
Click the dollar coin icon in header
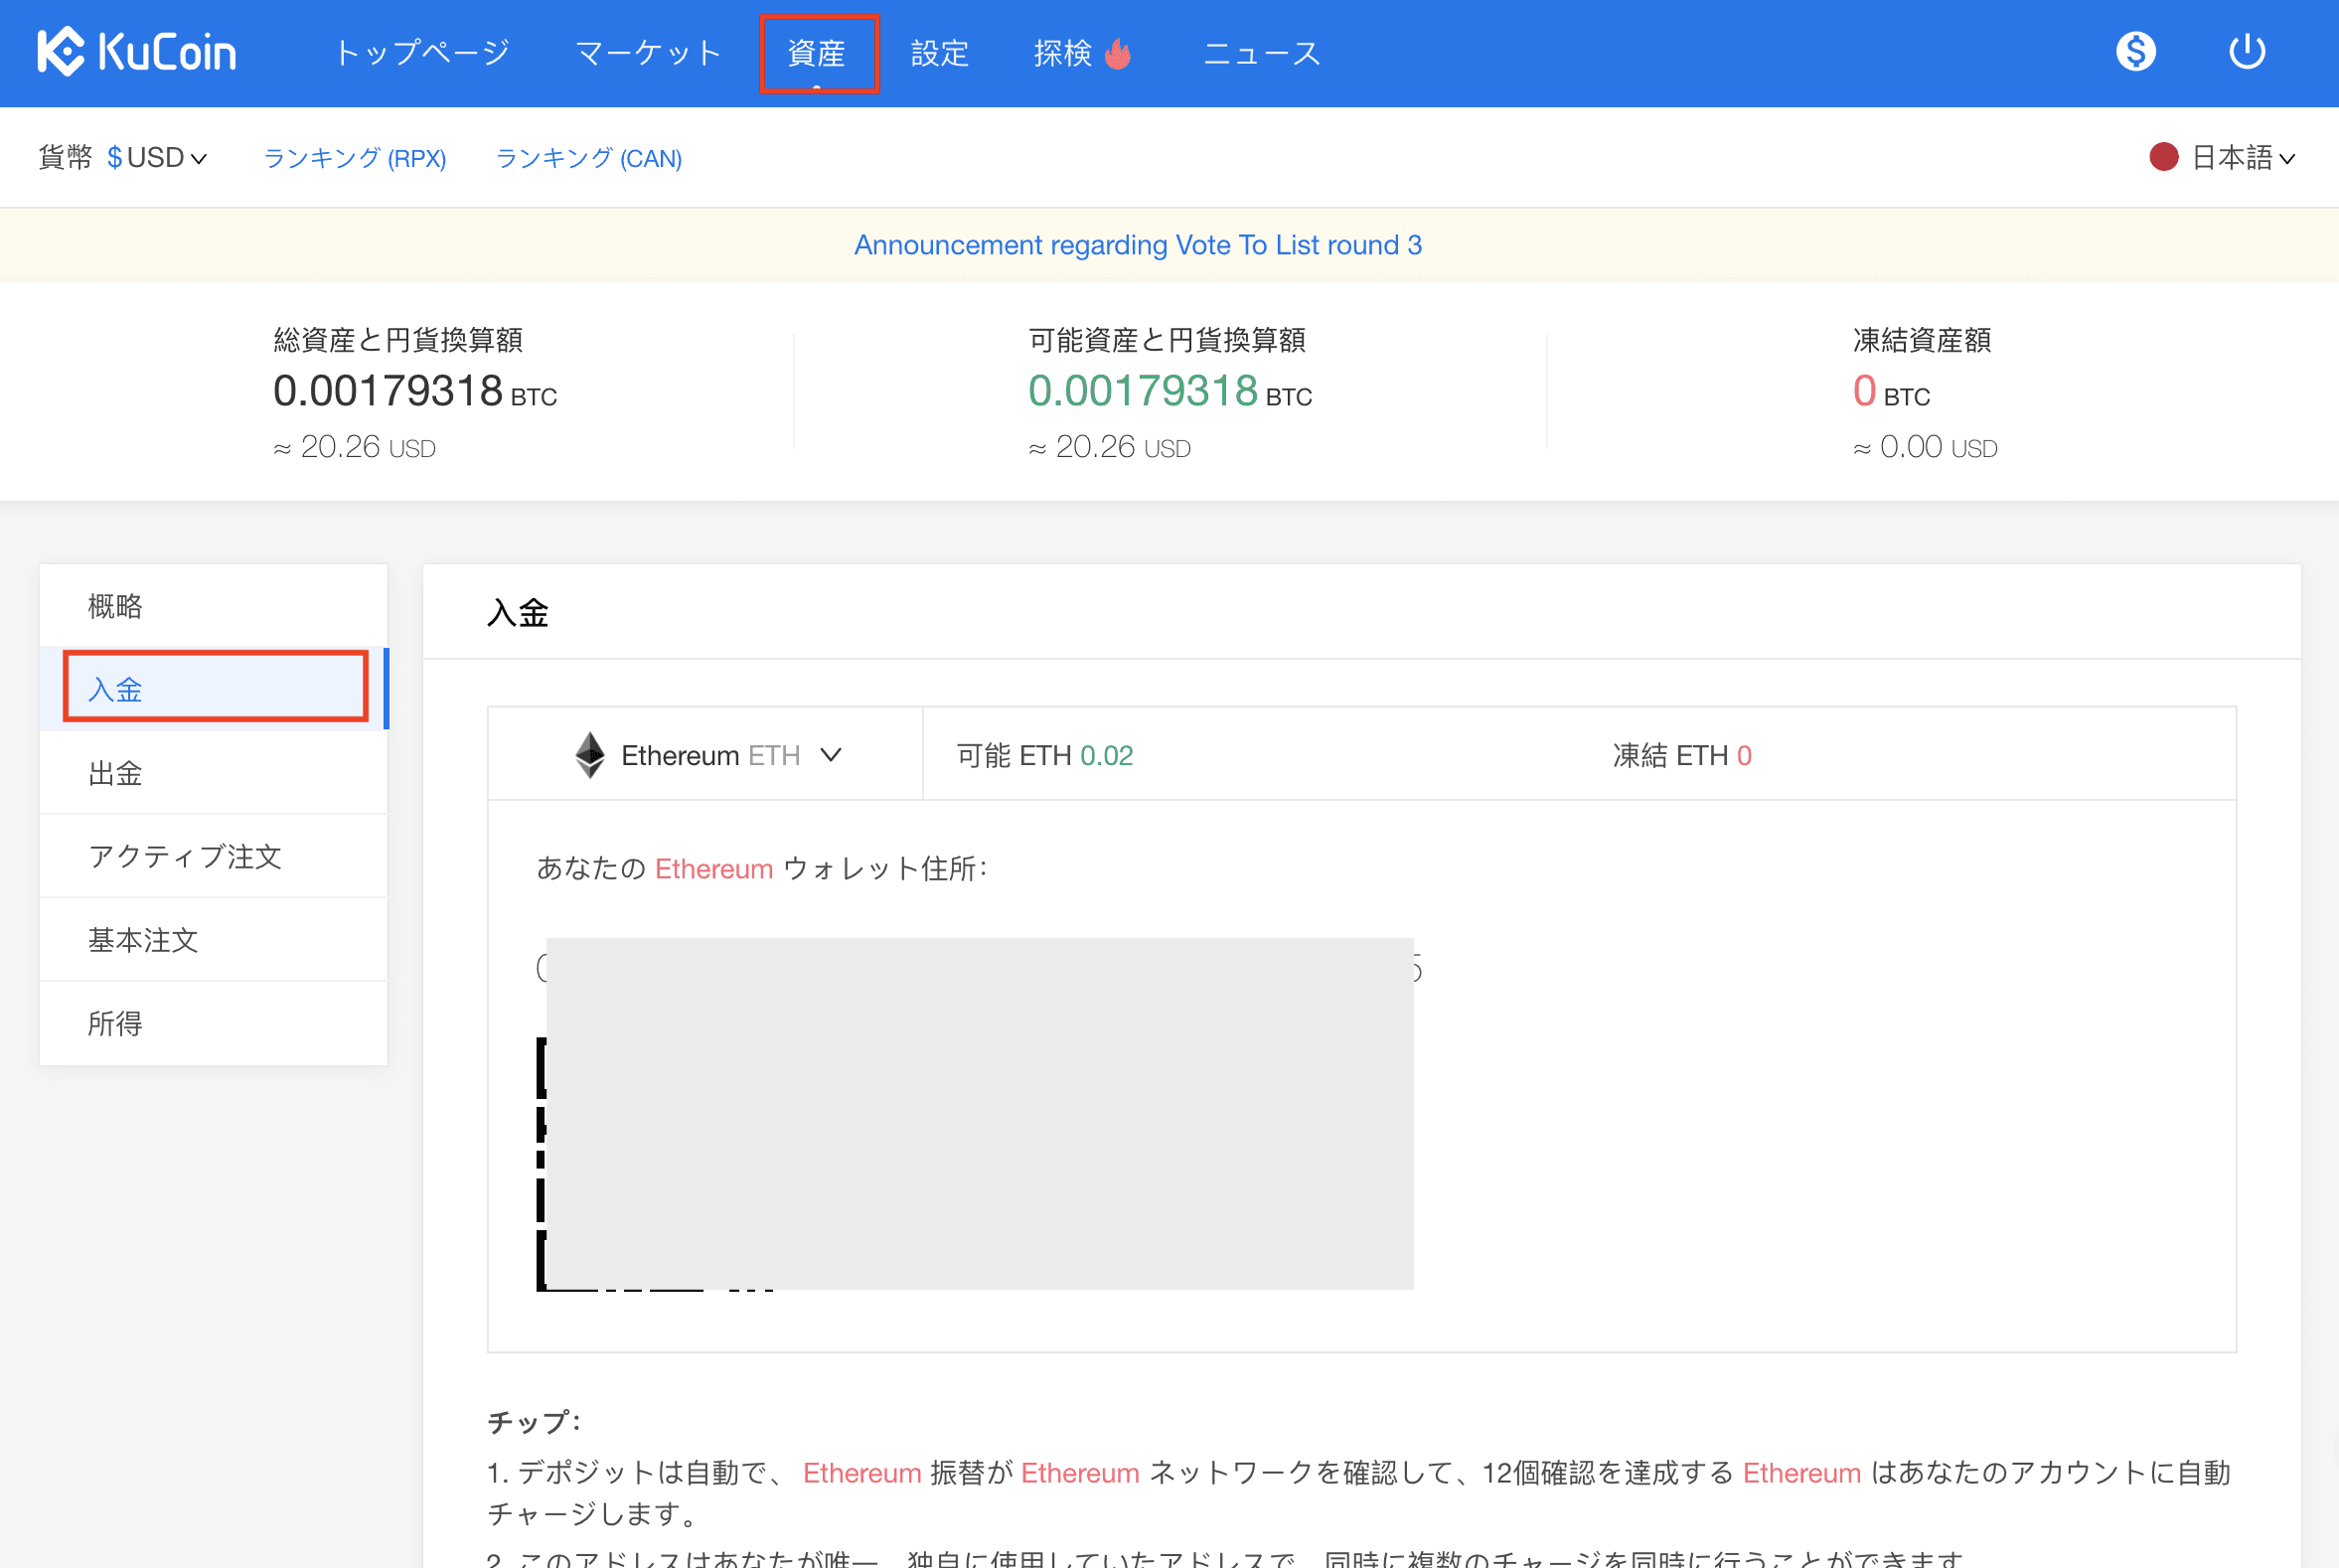[2135, 51]
